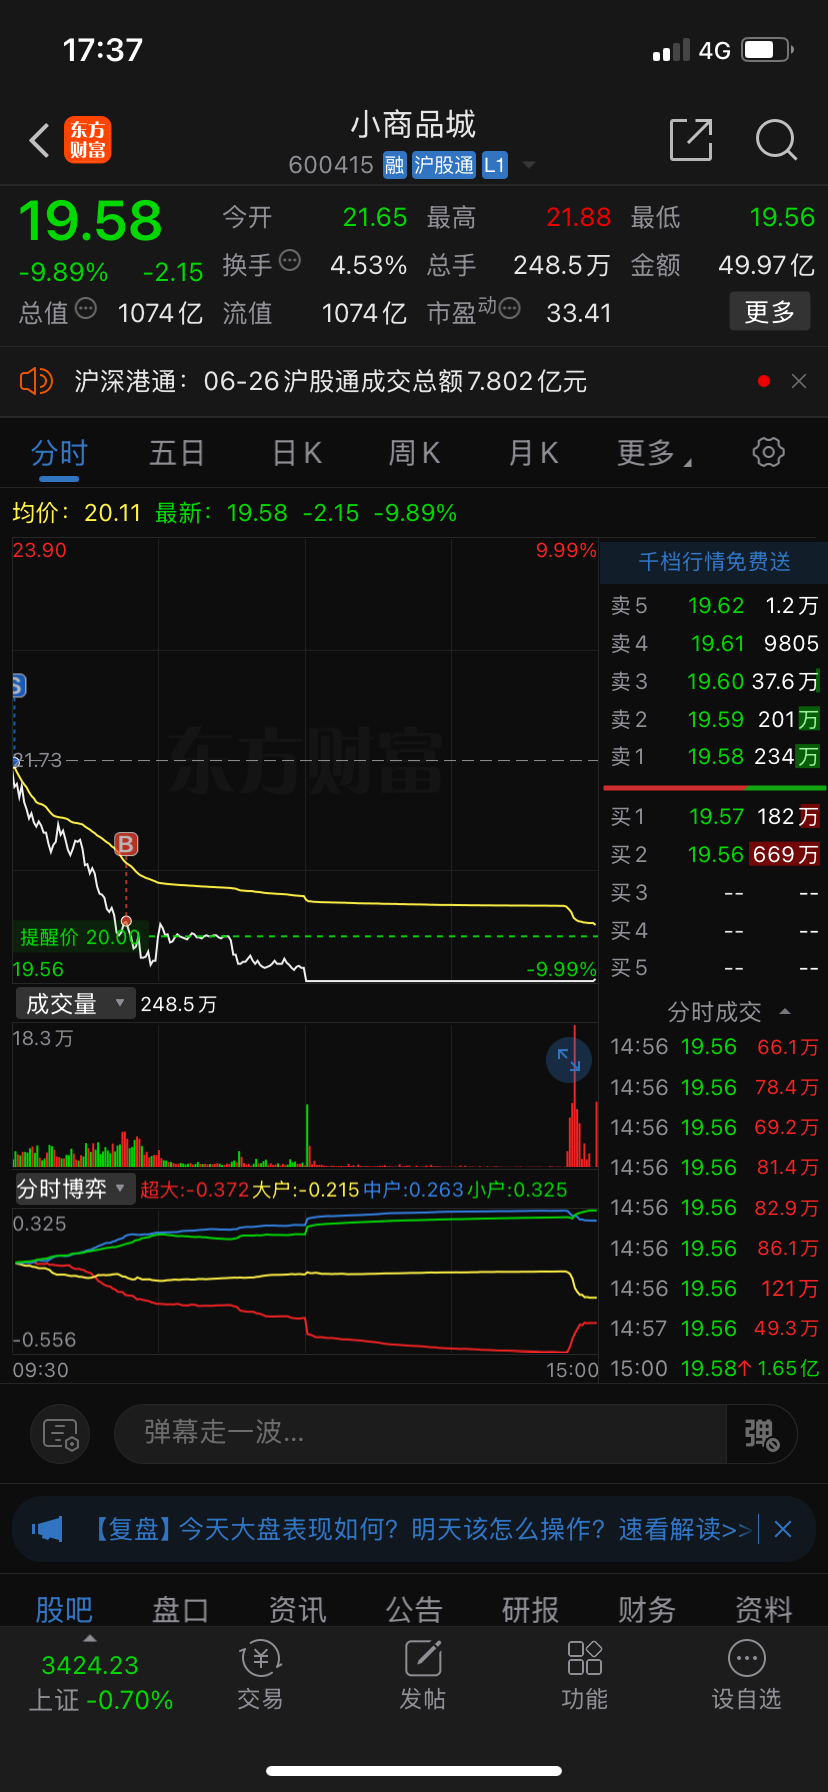Toggle the 弹 bullet-comments switch
This screenshot has height=1792, width=828.
(x=762, y=1434)
